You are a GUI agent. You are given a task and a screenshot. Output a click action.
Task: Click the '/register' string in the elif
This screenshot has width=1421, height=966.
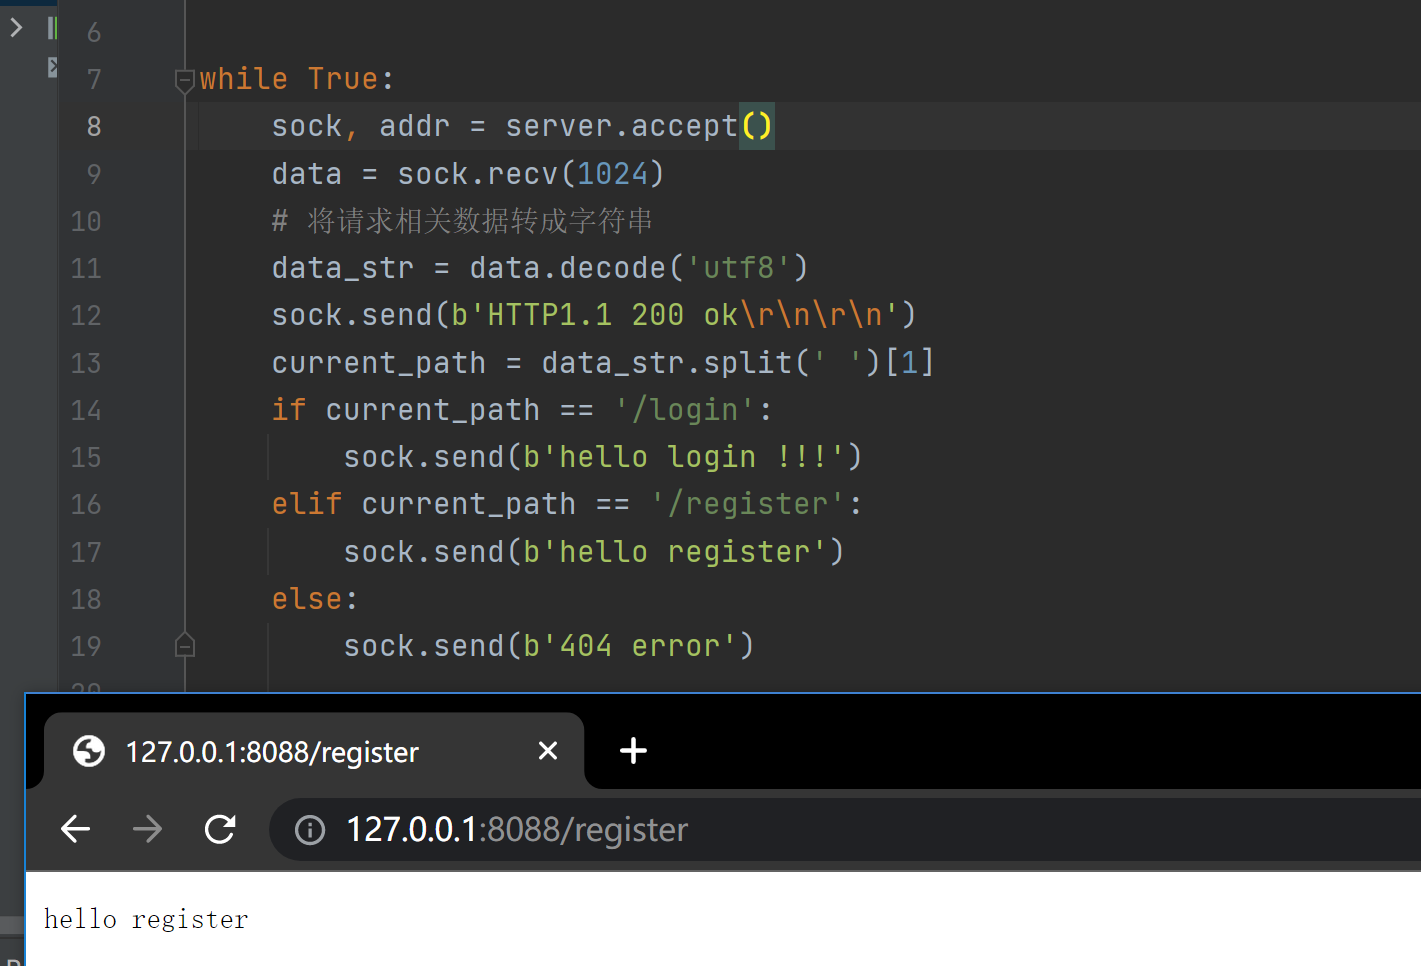748,504
